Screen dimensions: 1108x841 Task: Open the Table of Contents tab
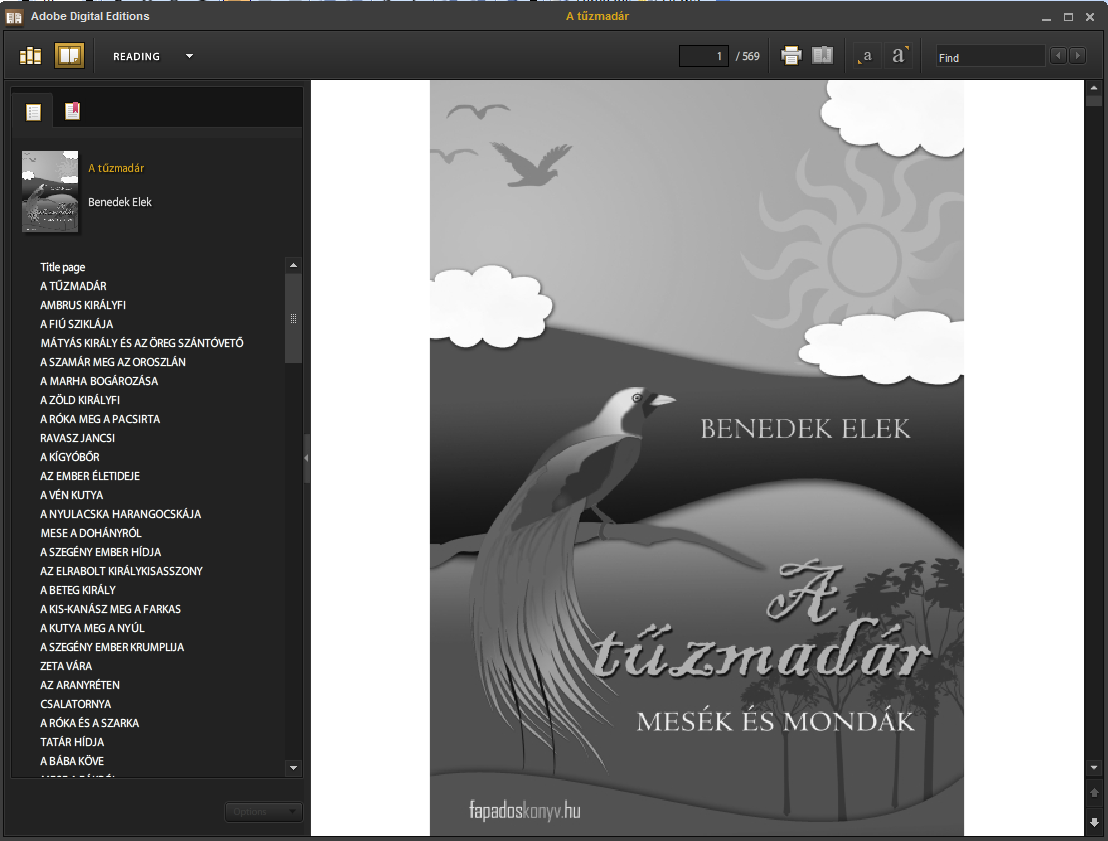pos(33,112)
